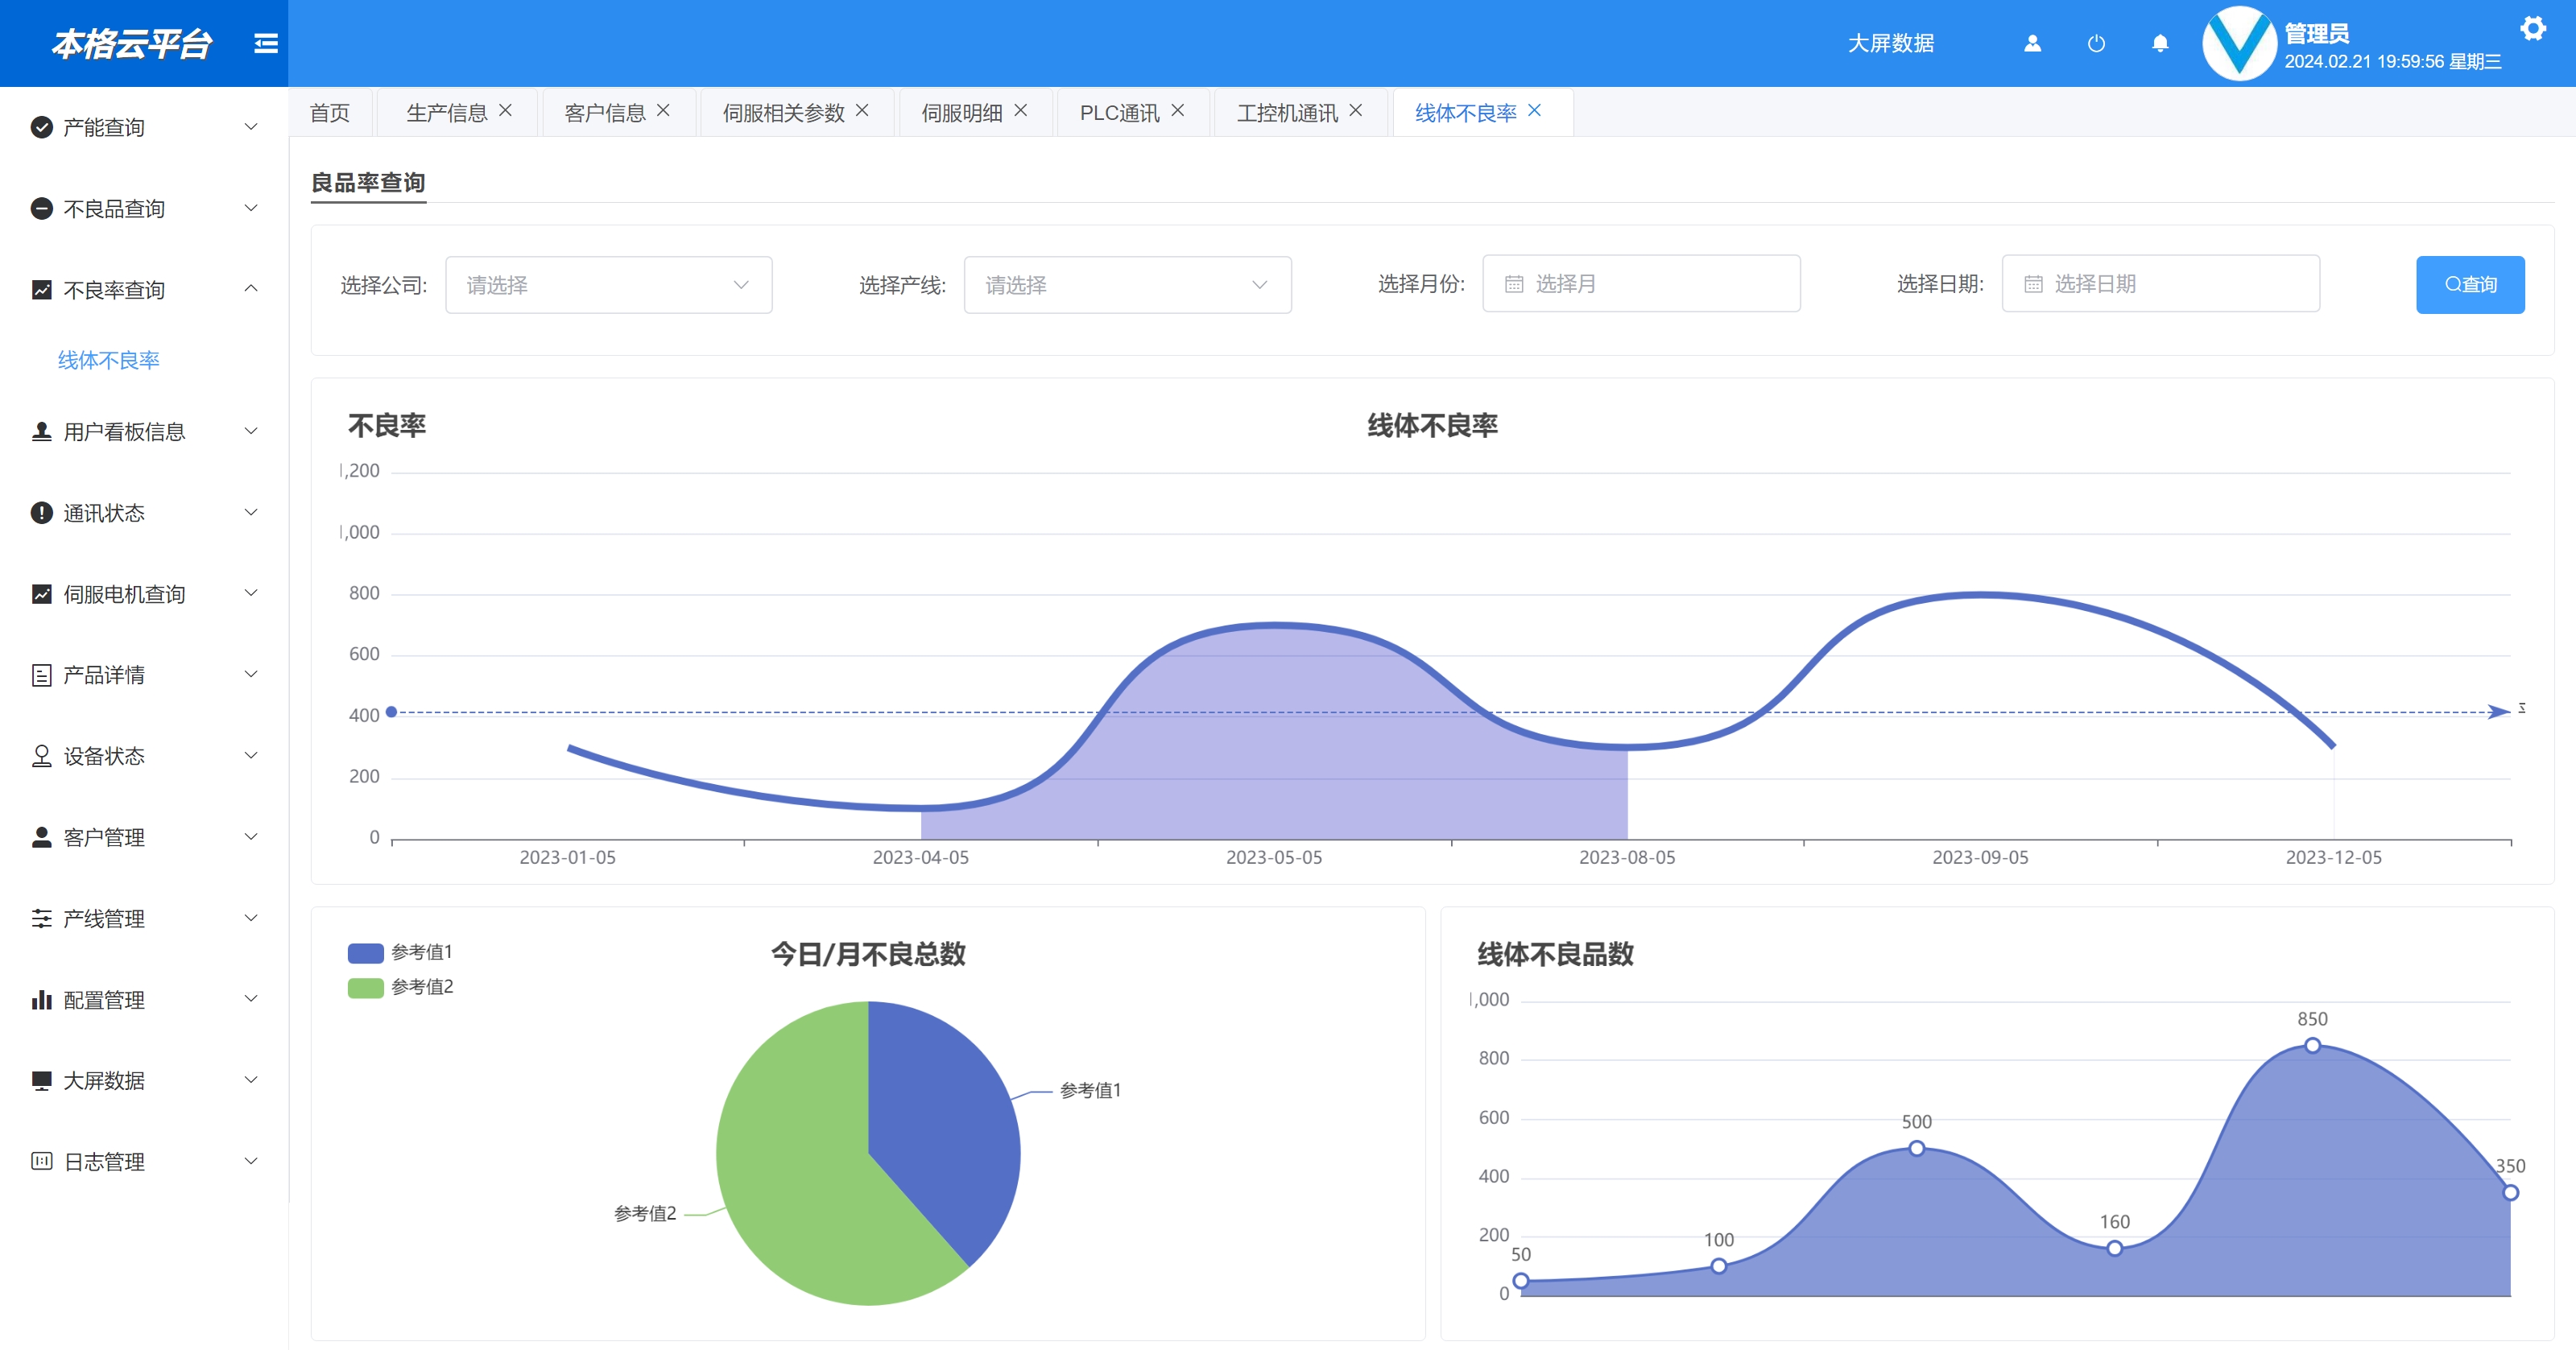The image size is (2576, 1350).
Task: Switch to the 工控机通讯 tab
Action: click(x=1287, y=112)
